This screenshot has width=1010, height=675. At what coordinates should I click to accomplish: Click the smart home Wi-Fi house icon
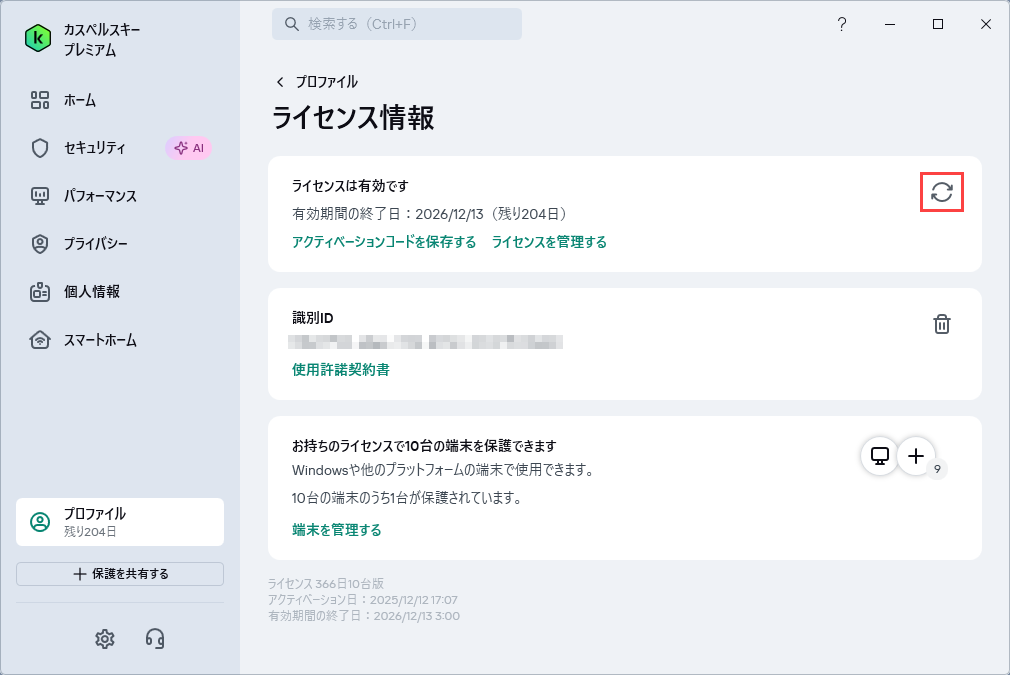pyautogui.click(x=40, y=339)
